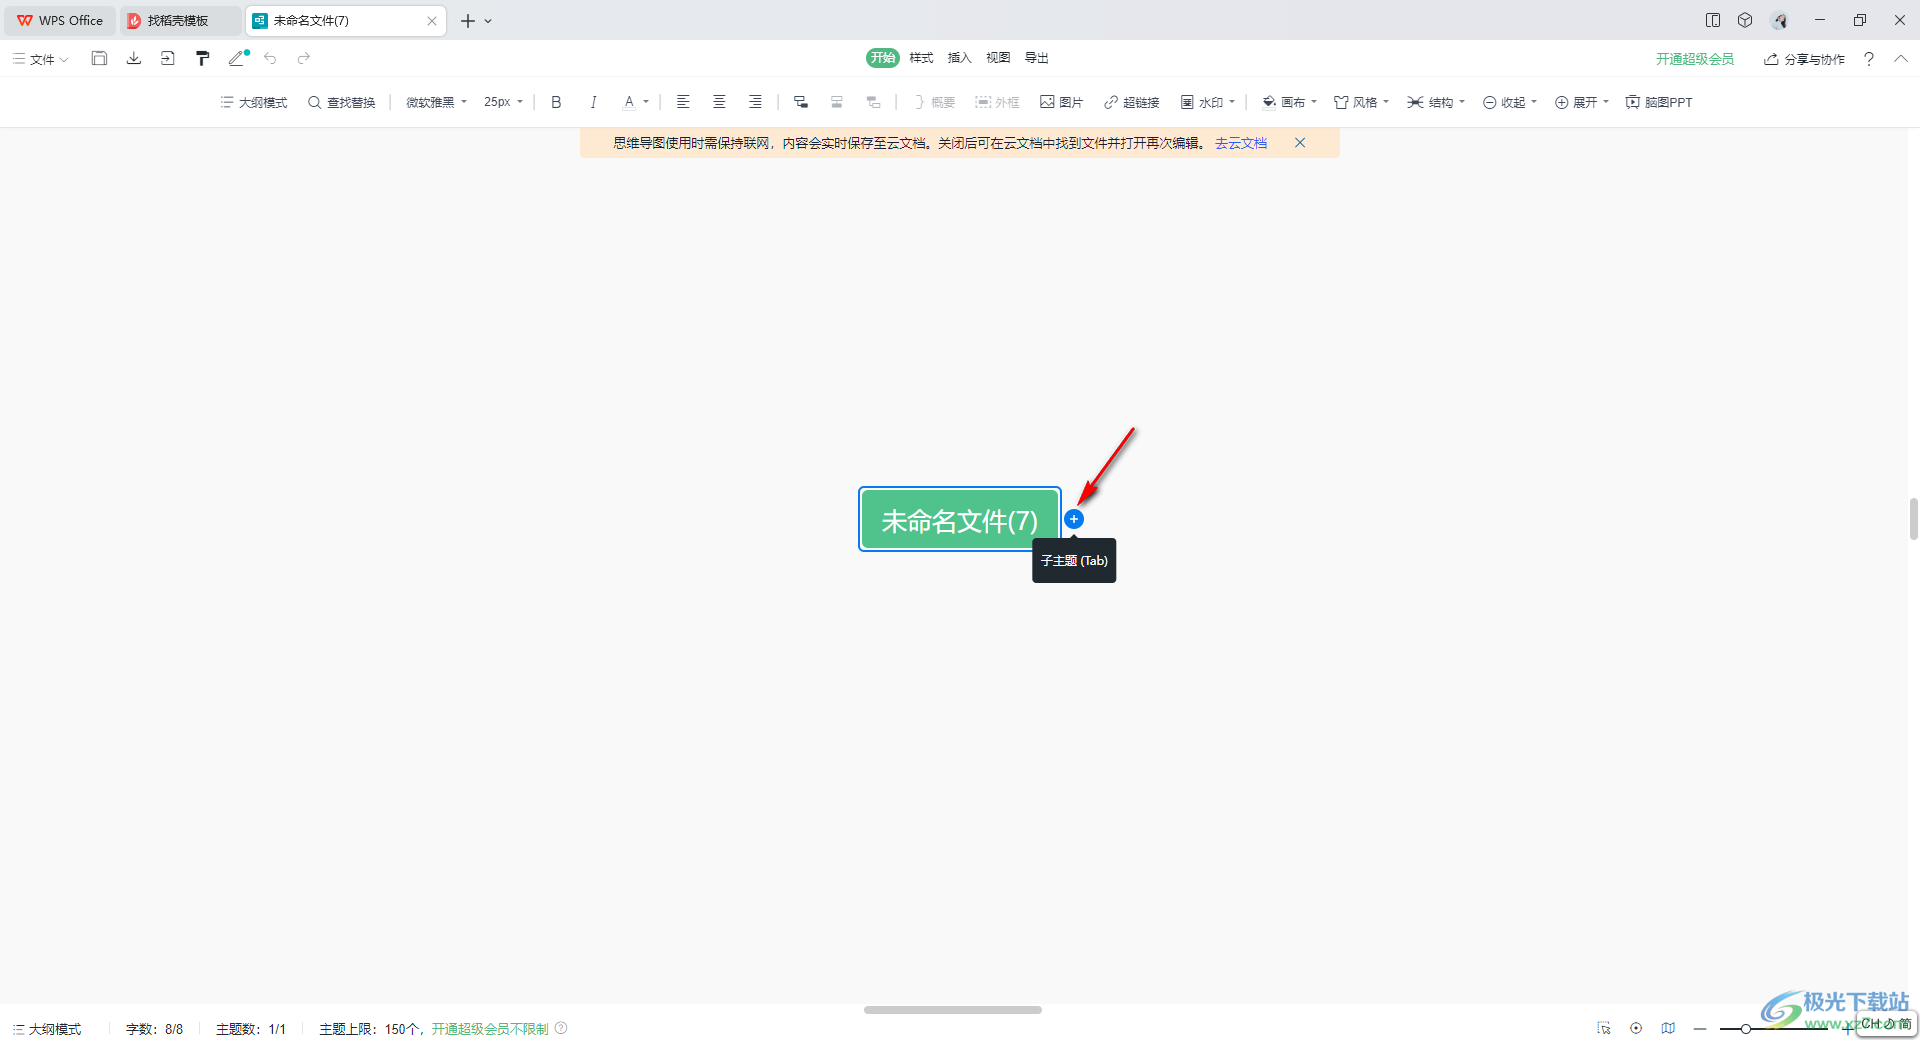The width and height of the screenshot is (1920, 1040).
Task: Click the zoom slider handle
Action: pyautogui.click(x=1745, y=1029)
